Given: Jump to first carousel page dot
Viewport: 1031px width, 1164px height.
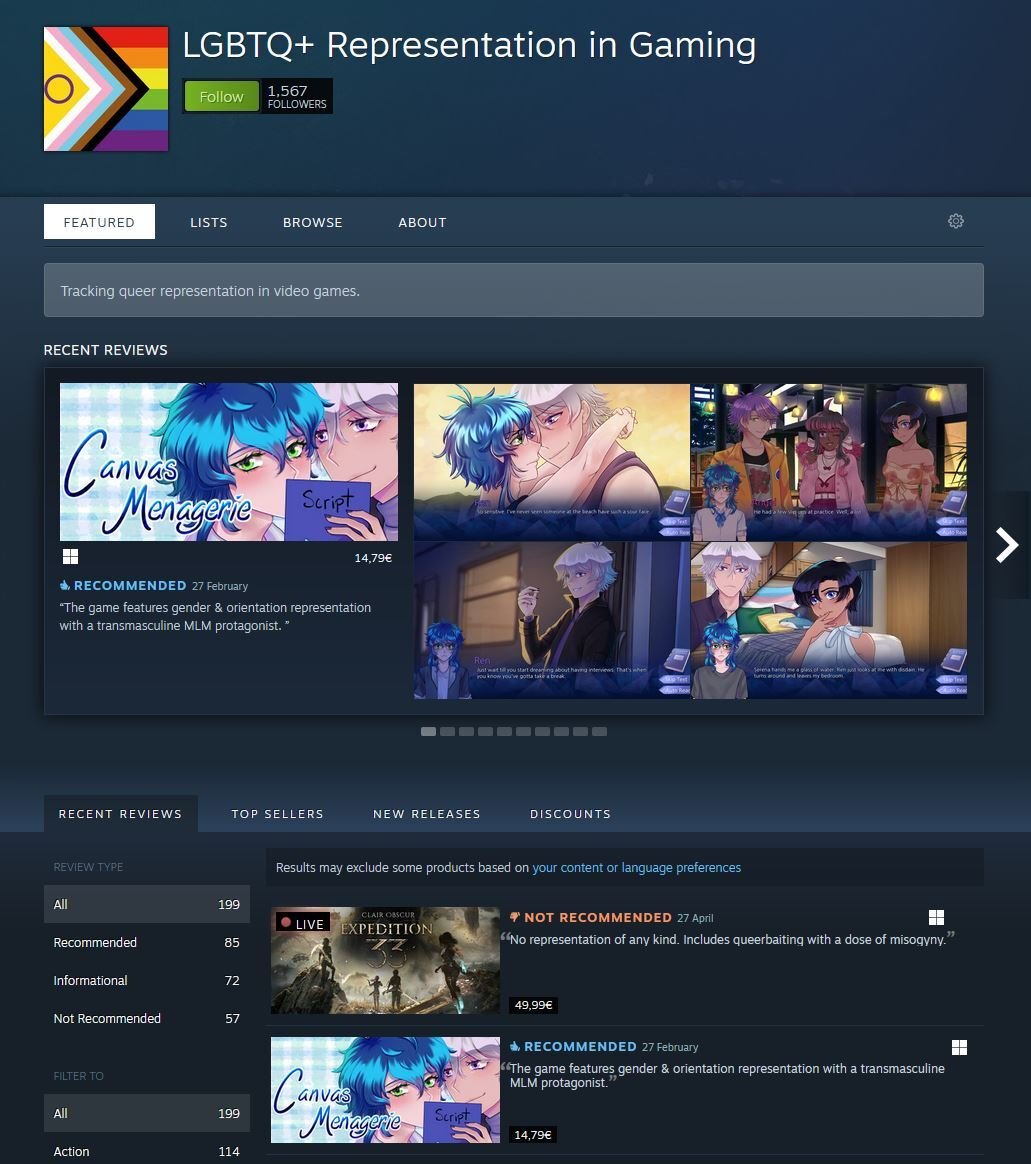Looking at the screenshot, I should click(428, 731).
